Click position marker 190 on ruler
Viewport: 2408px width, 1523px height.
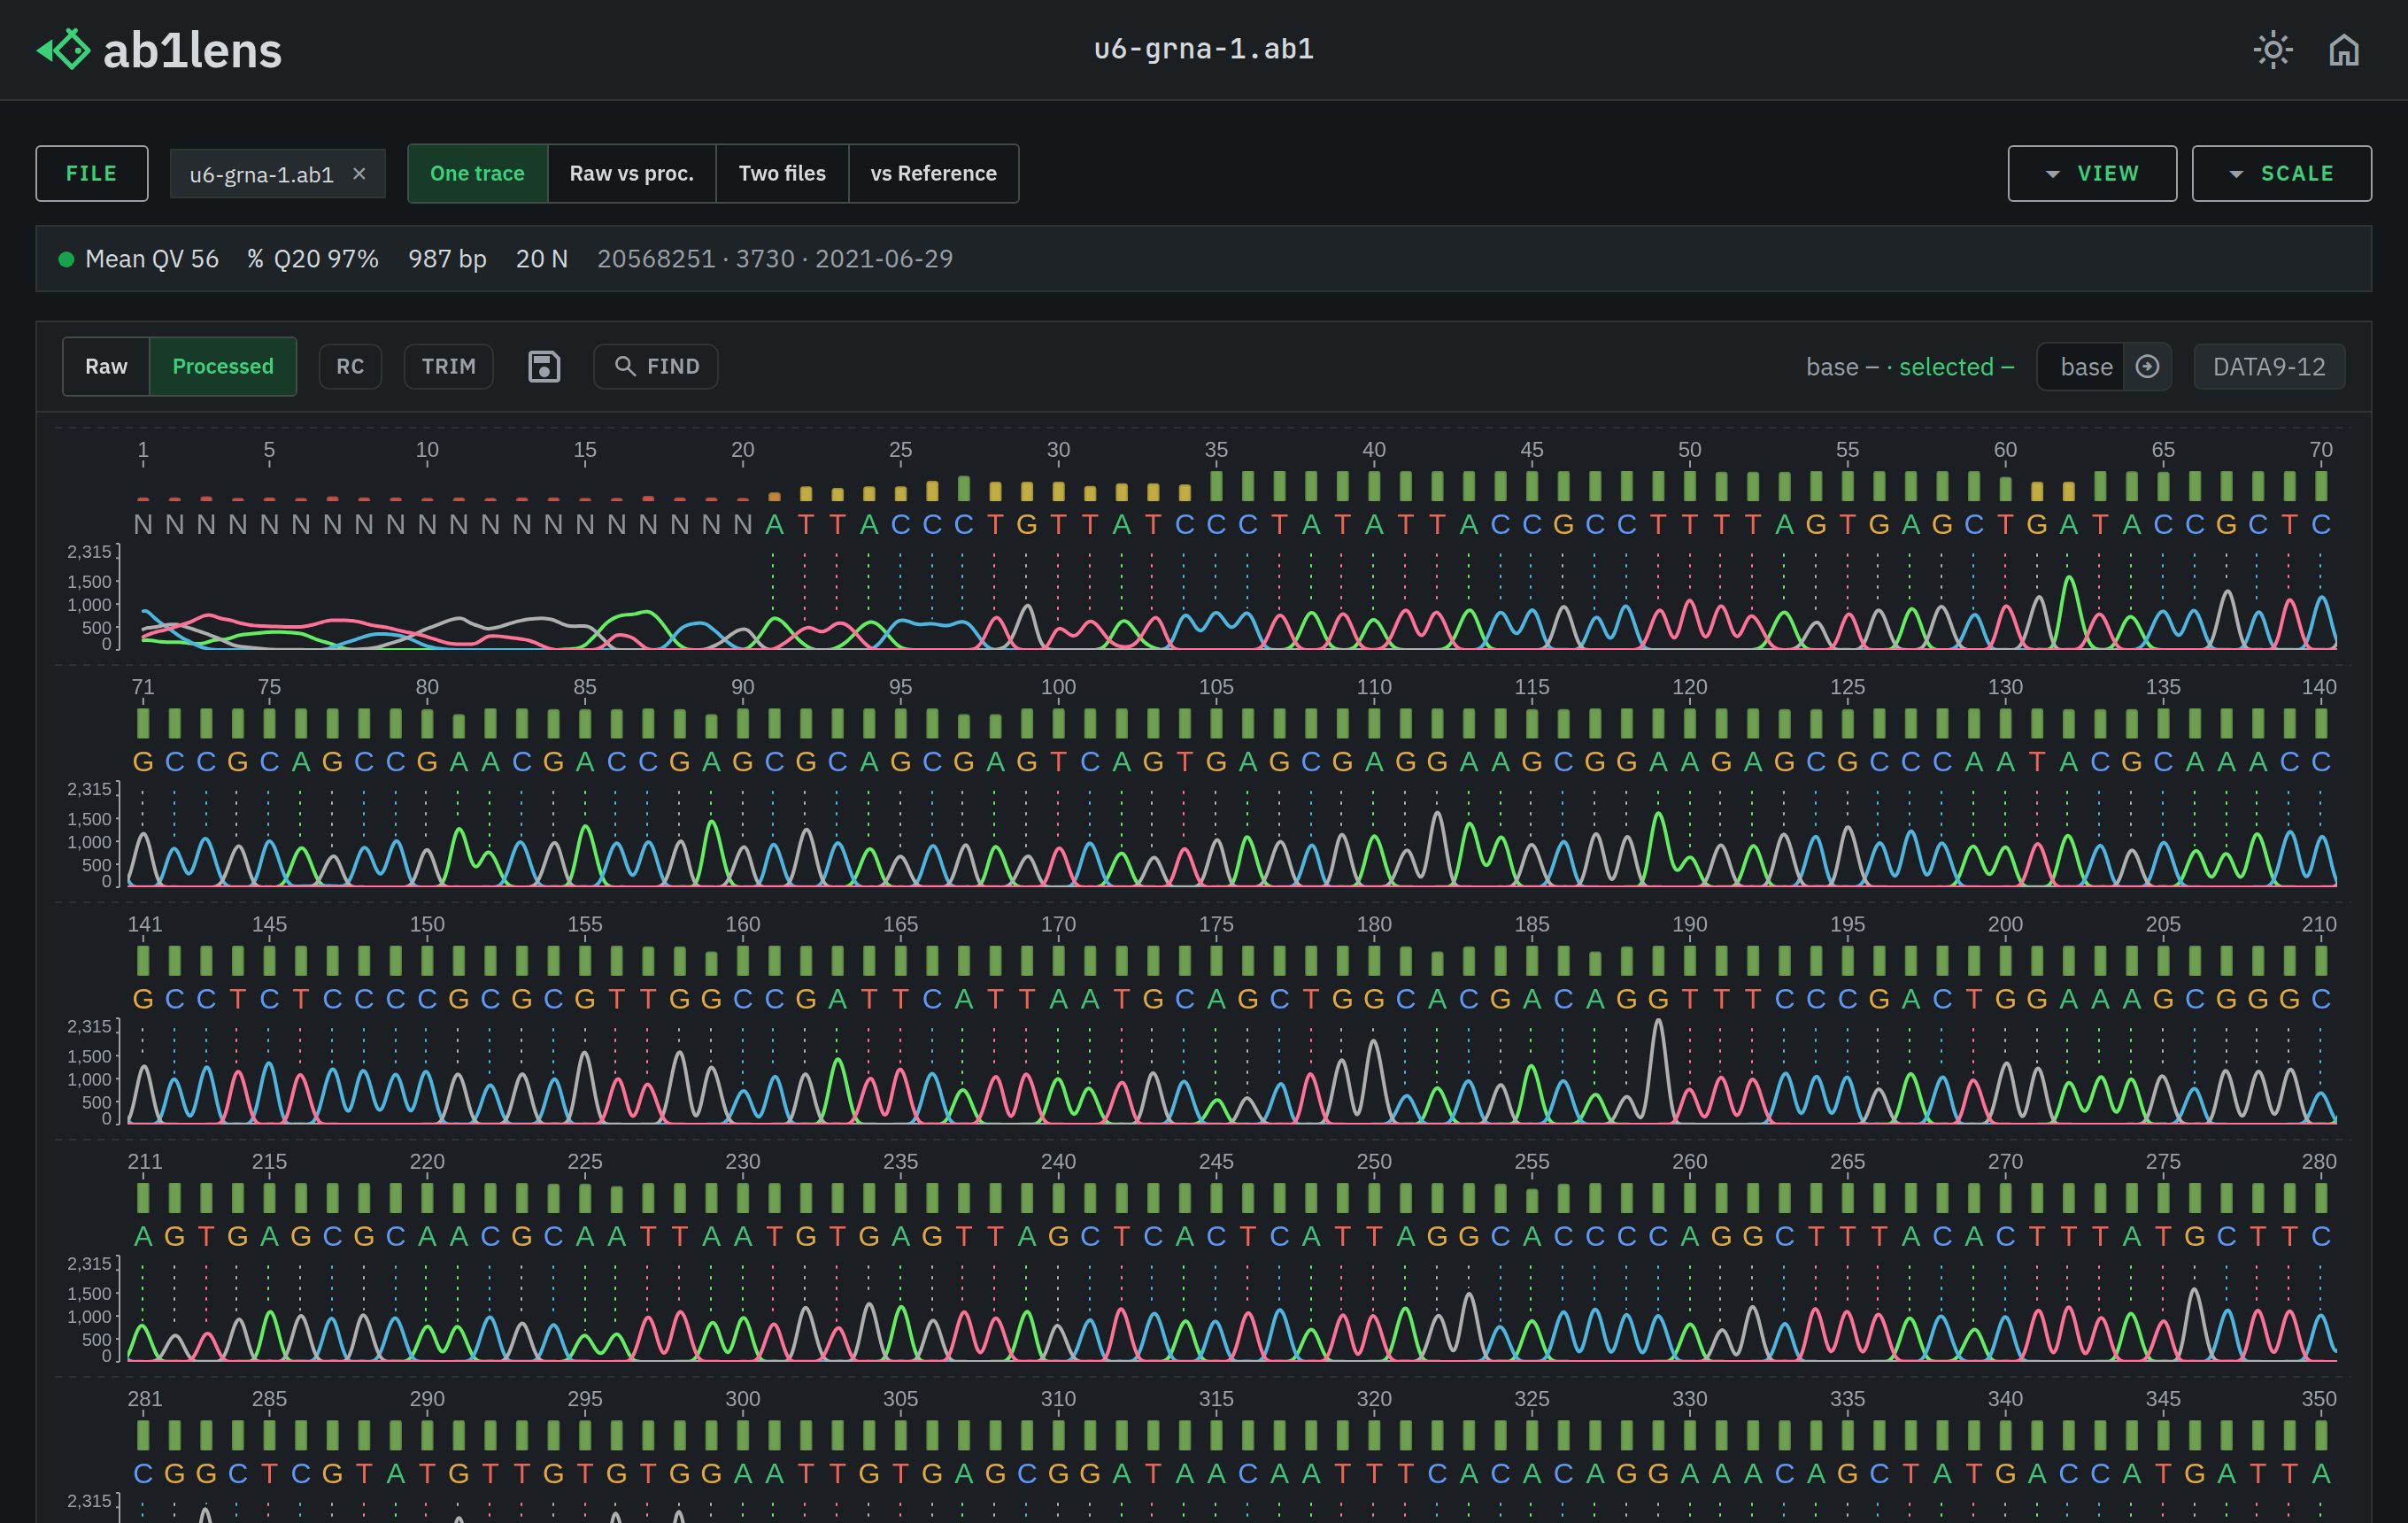(x=1689, y=924)
